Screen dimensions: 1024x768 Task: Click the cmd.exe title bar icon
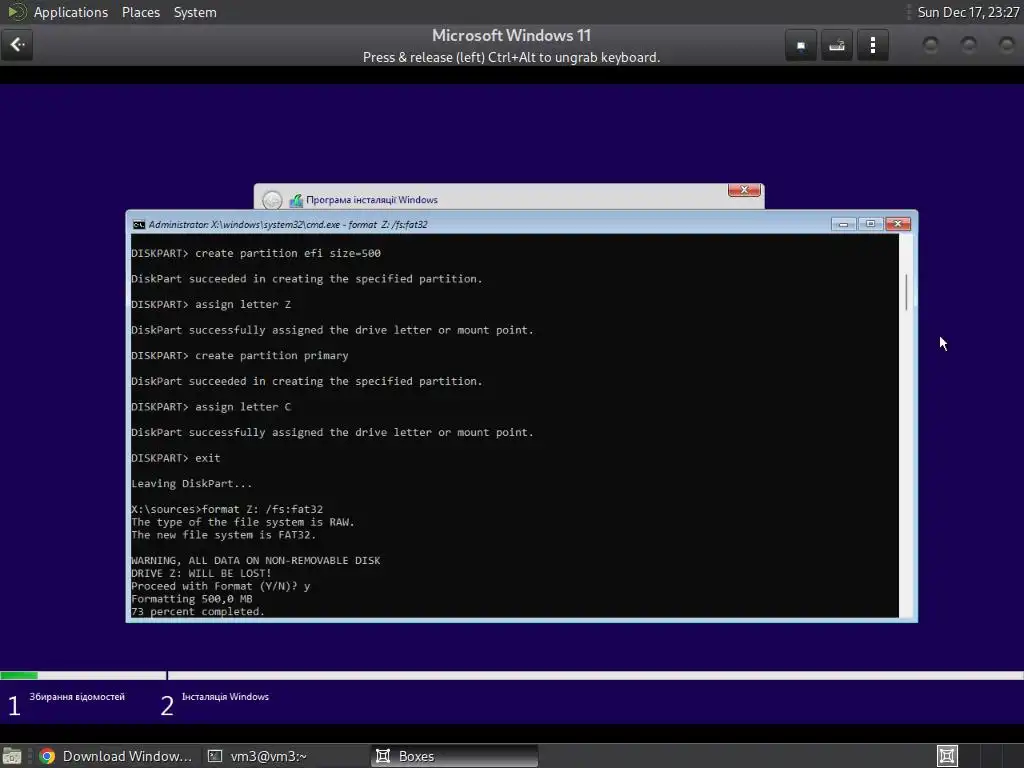tap(138, 225)
